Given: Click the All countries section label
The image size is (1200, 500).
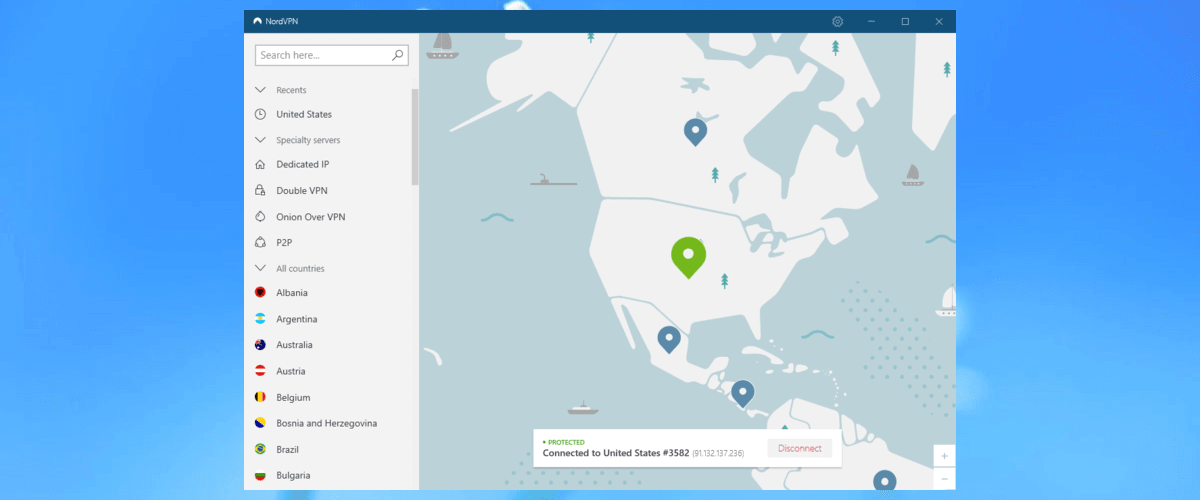Looking at the screenshot, I should coord(300,268).
